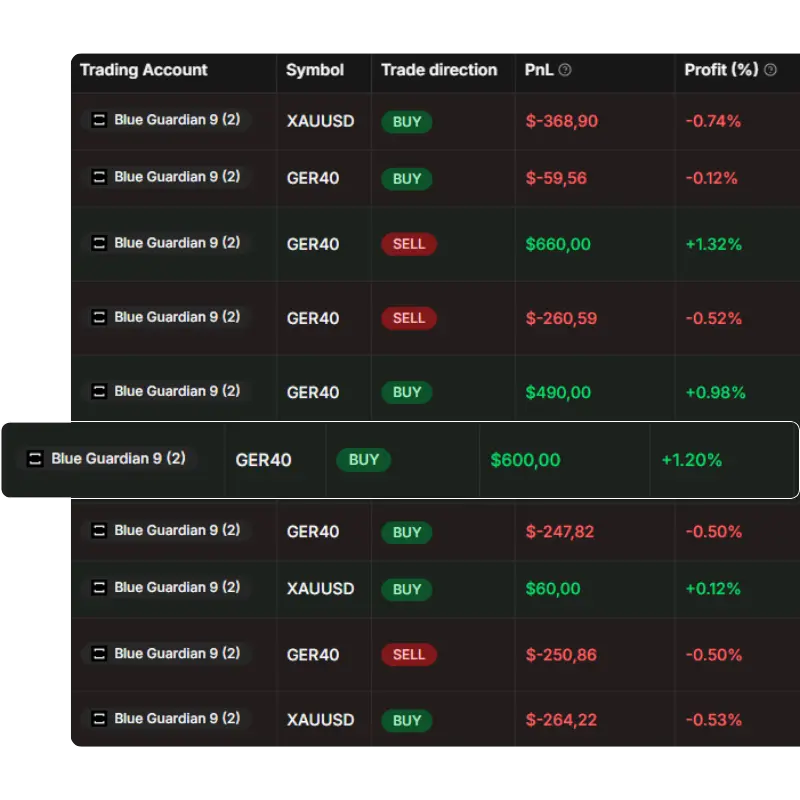Click the +1.20% profit value

pos(691,460)
